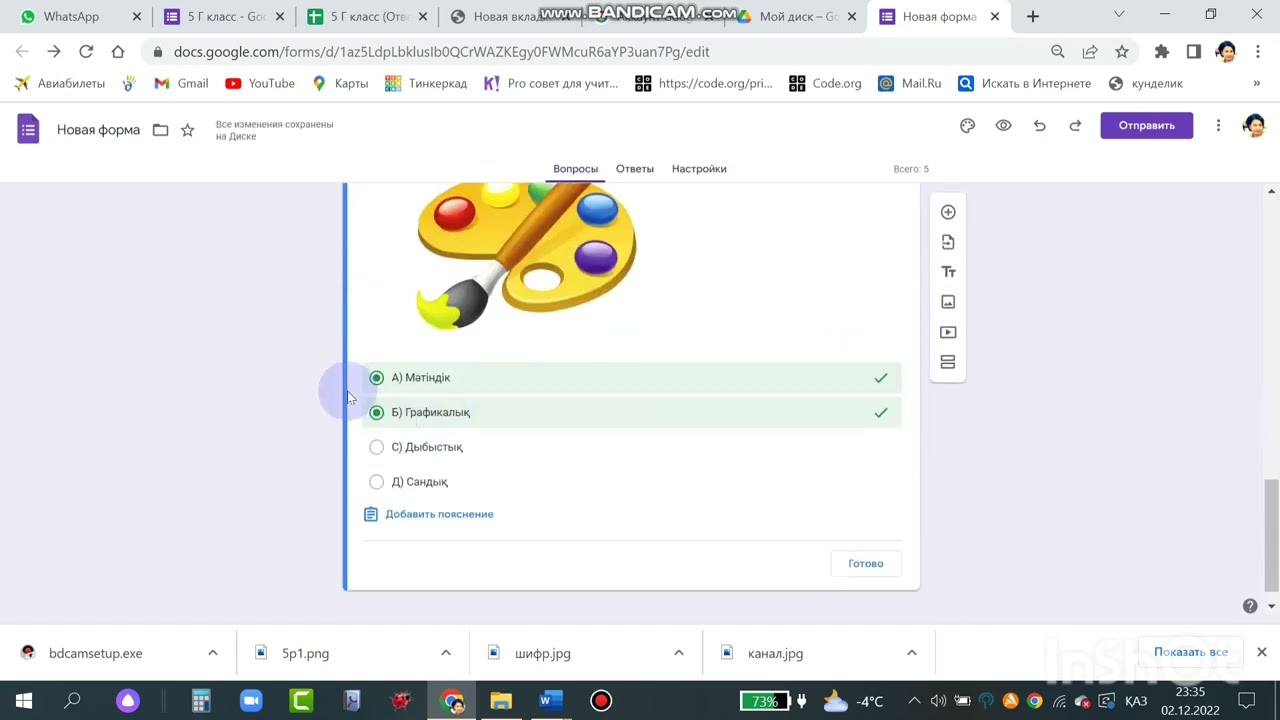Open the Gmail bookmark
Screen dimensions: 1280x720
tap(181, 84)
